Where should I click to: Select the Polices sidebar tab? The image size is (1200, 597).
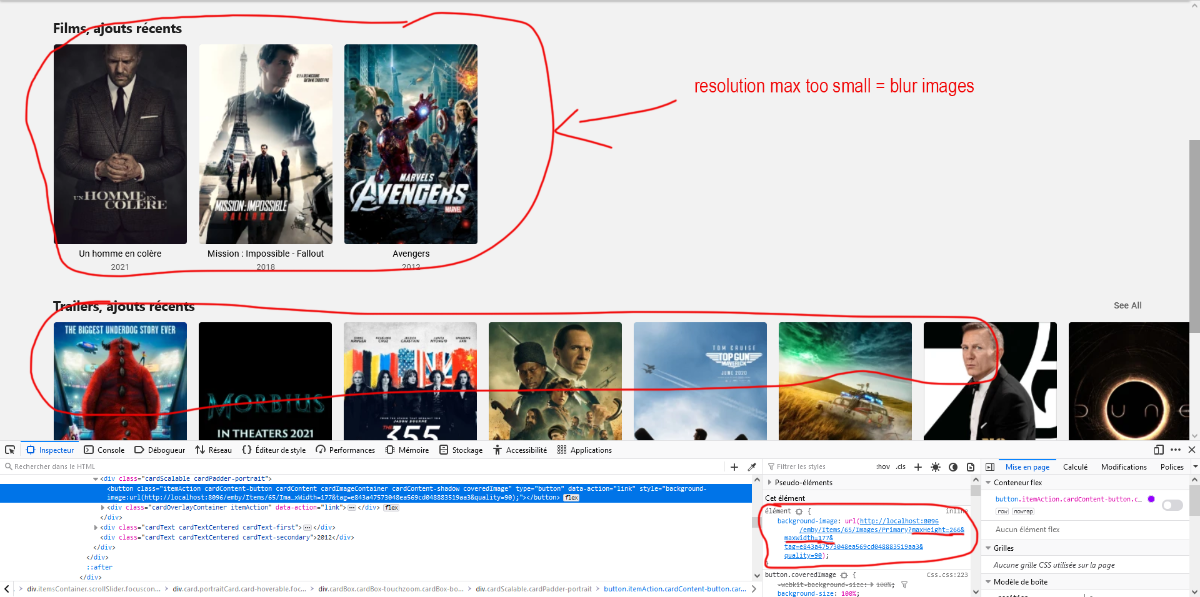[1171, 467]
